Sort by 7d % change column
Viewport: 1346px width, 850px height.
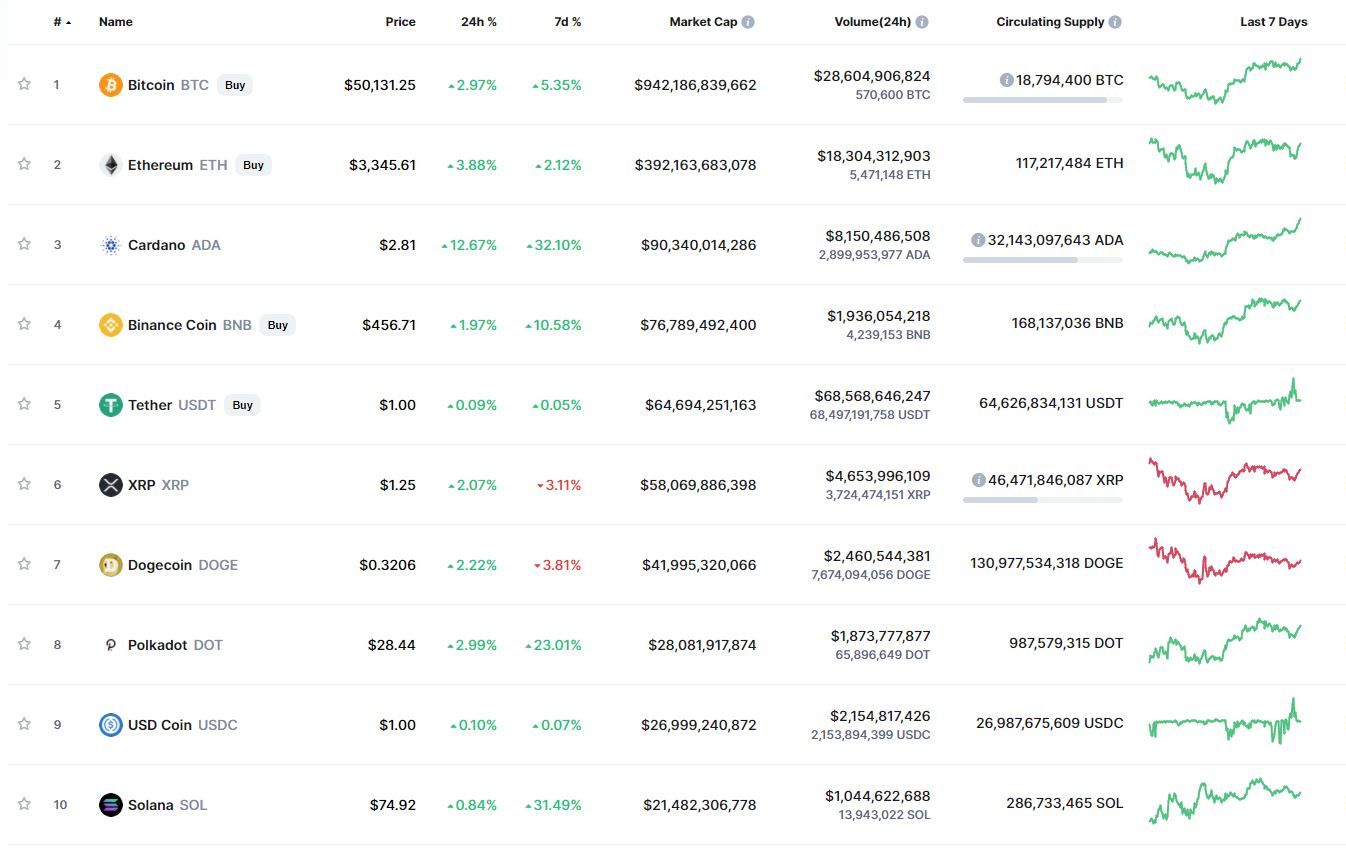tap(568, 22)
